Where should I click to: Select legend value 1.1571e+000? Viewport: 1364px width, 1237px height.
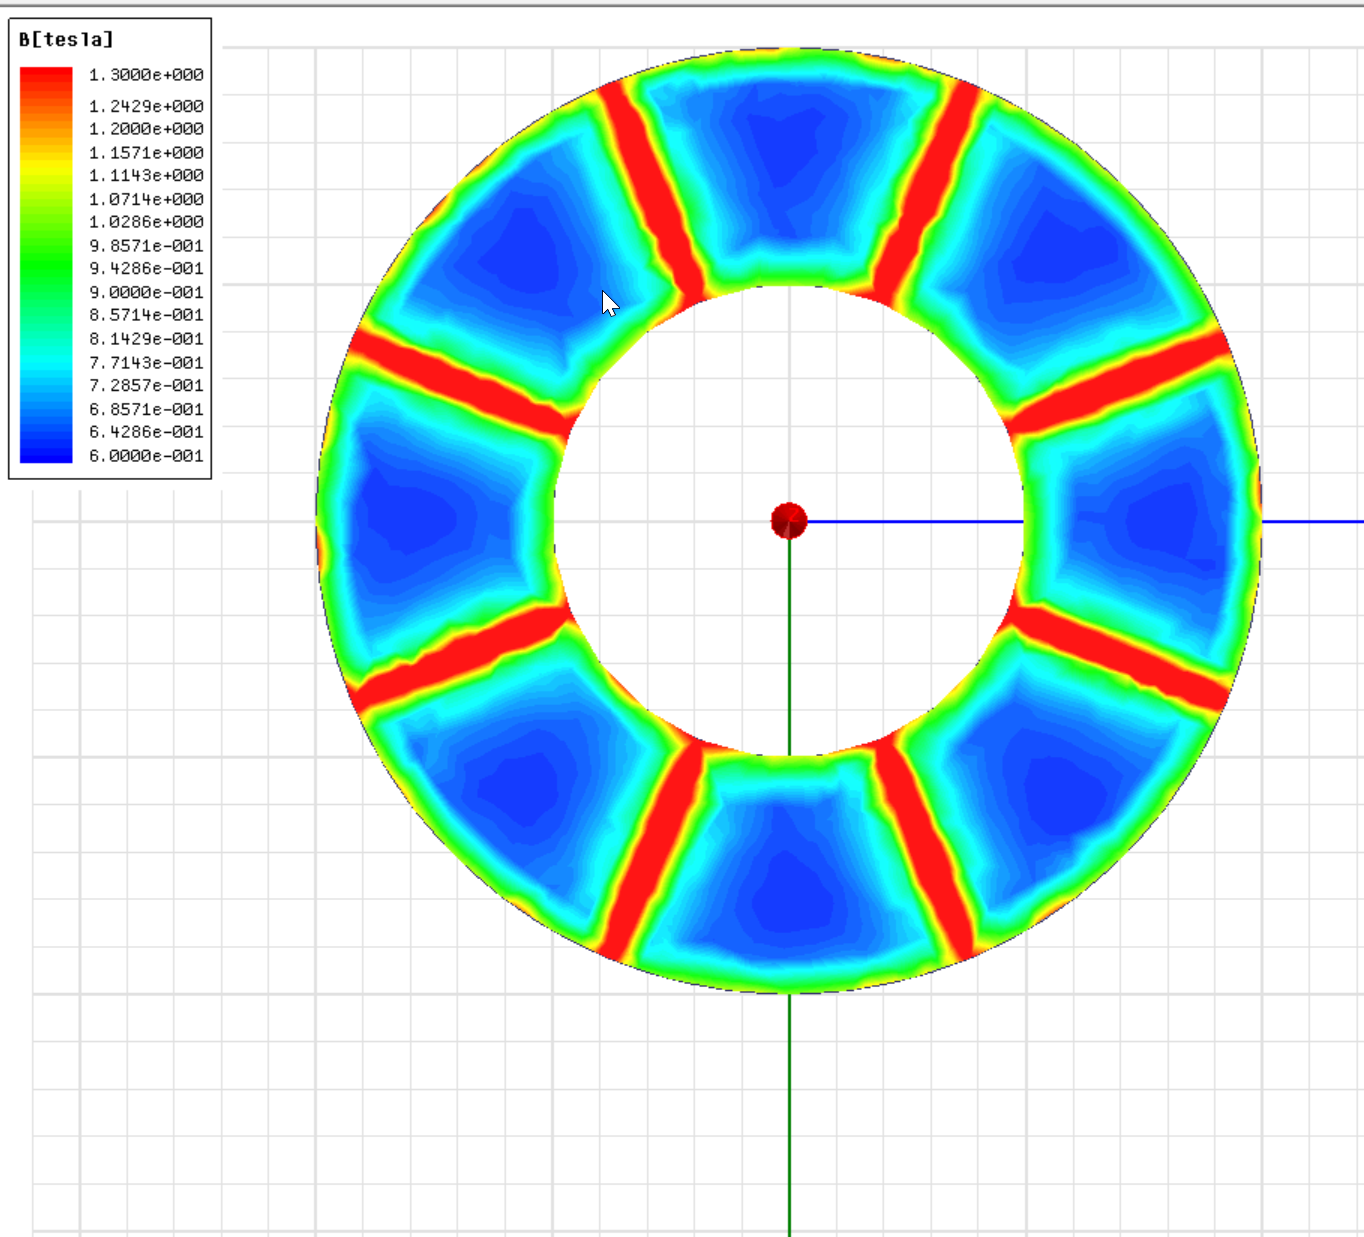146,153
